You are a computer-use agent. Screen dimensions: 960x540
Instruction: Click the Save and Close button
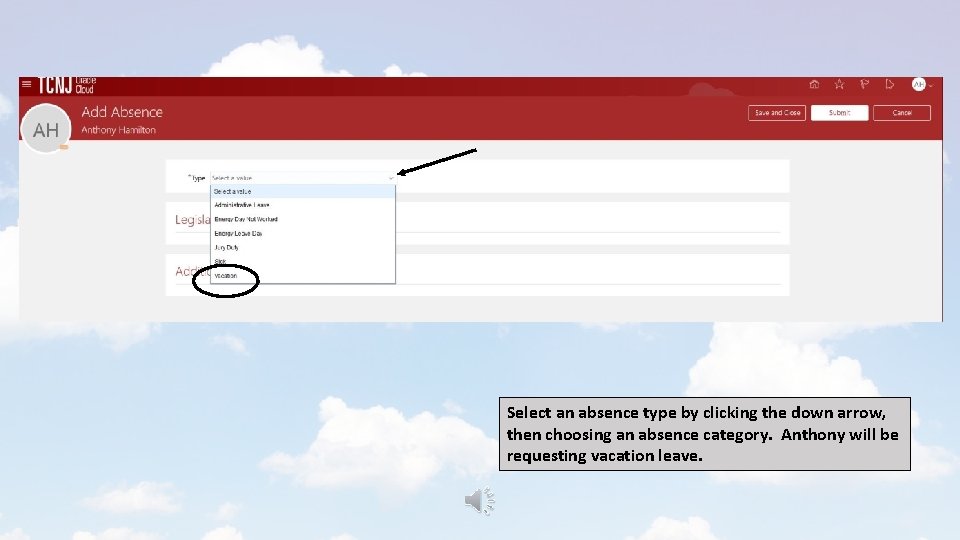(x=777, y=113)
